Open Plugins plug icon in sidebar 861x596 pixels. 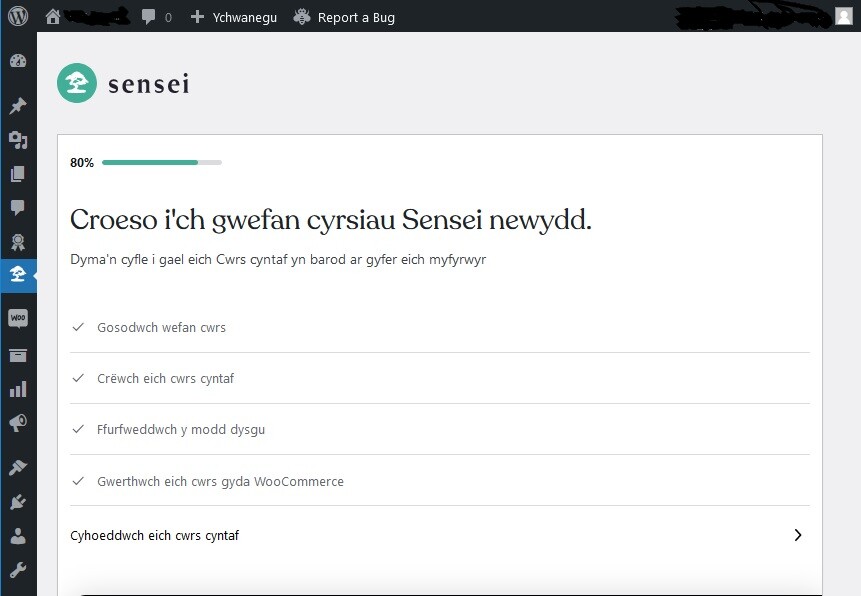pyautogui.click(x=18, y=502)
